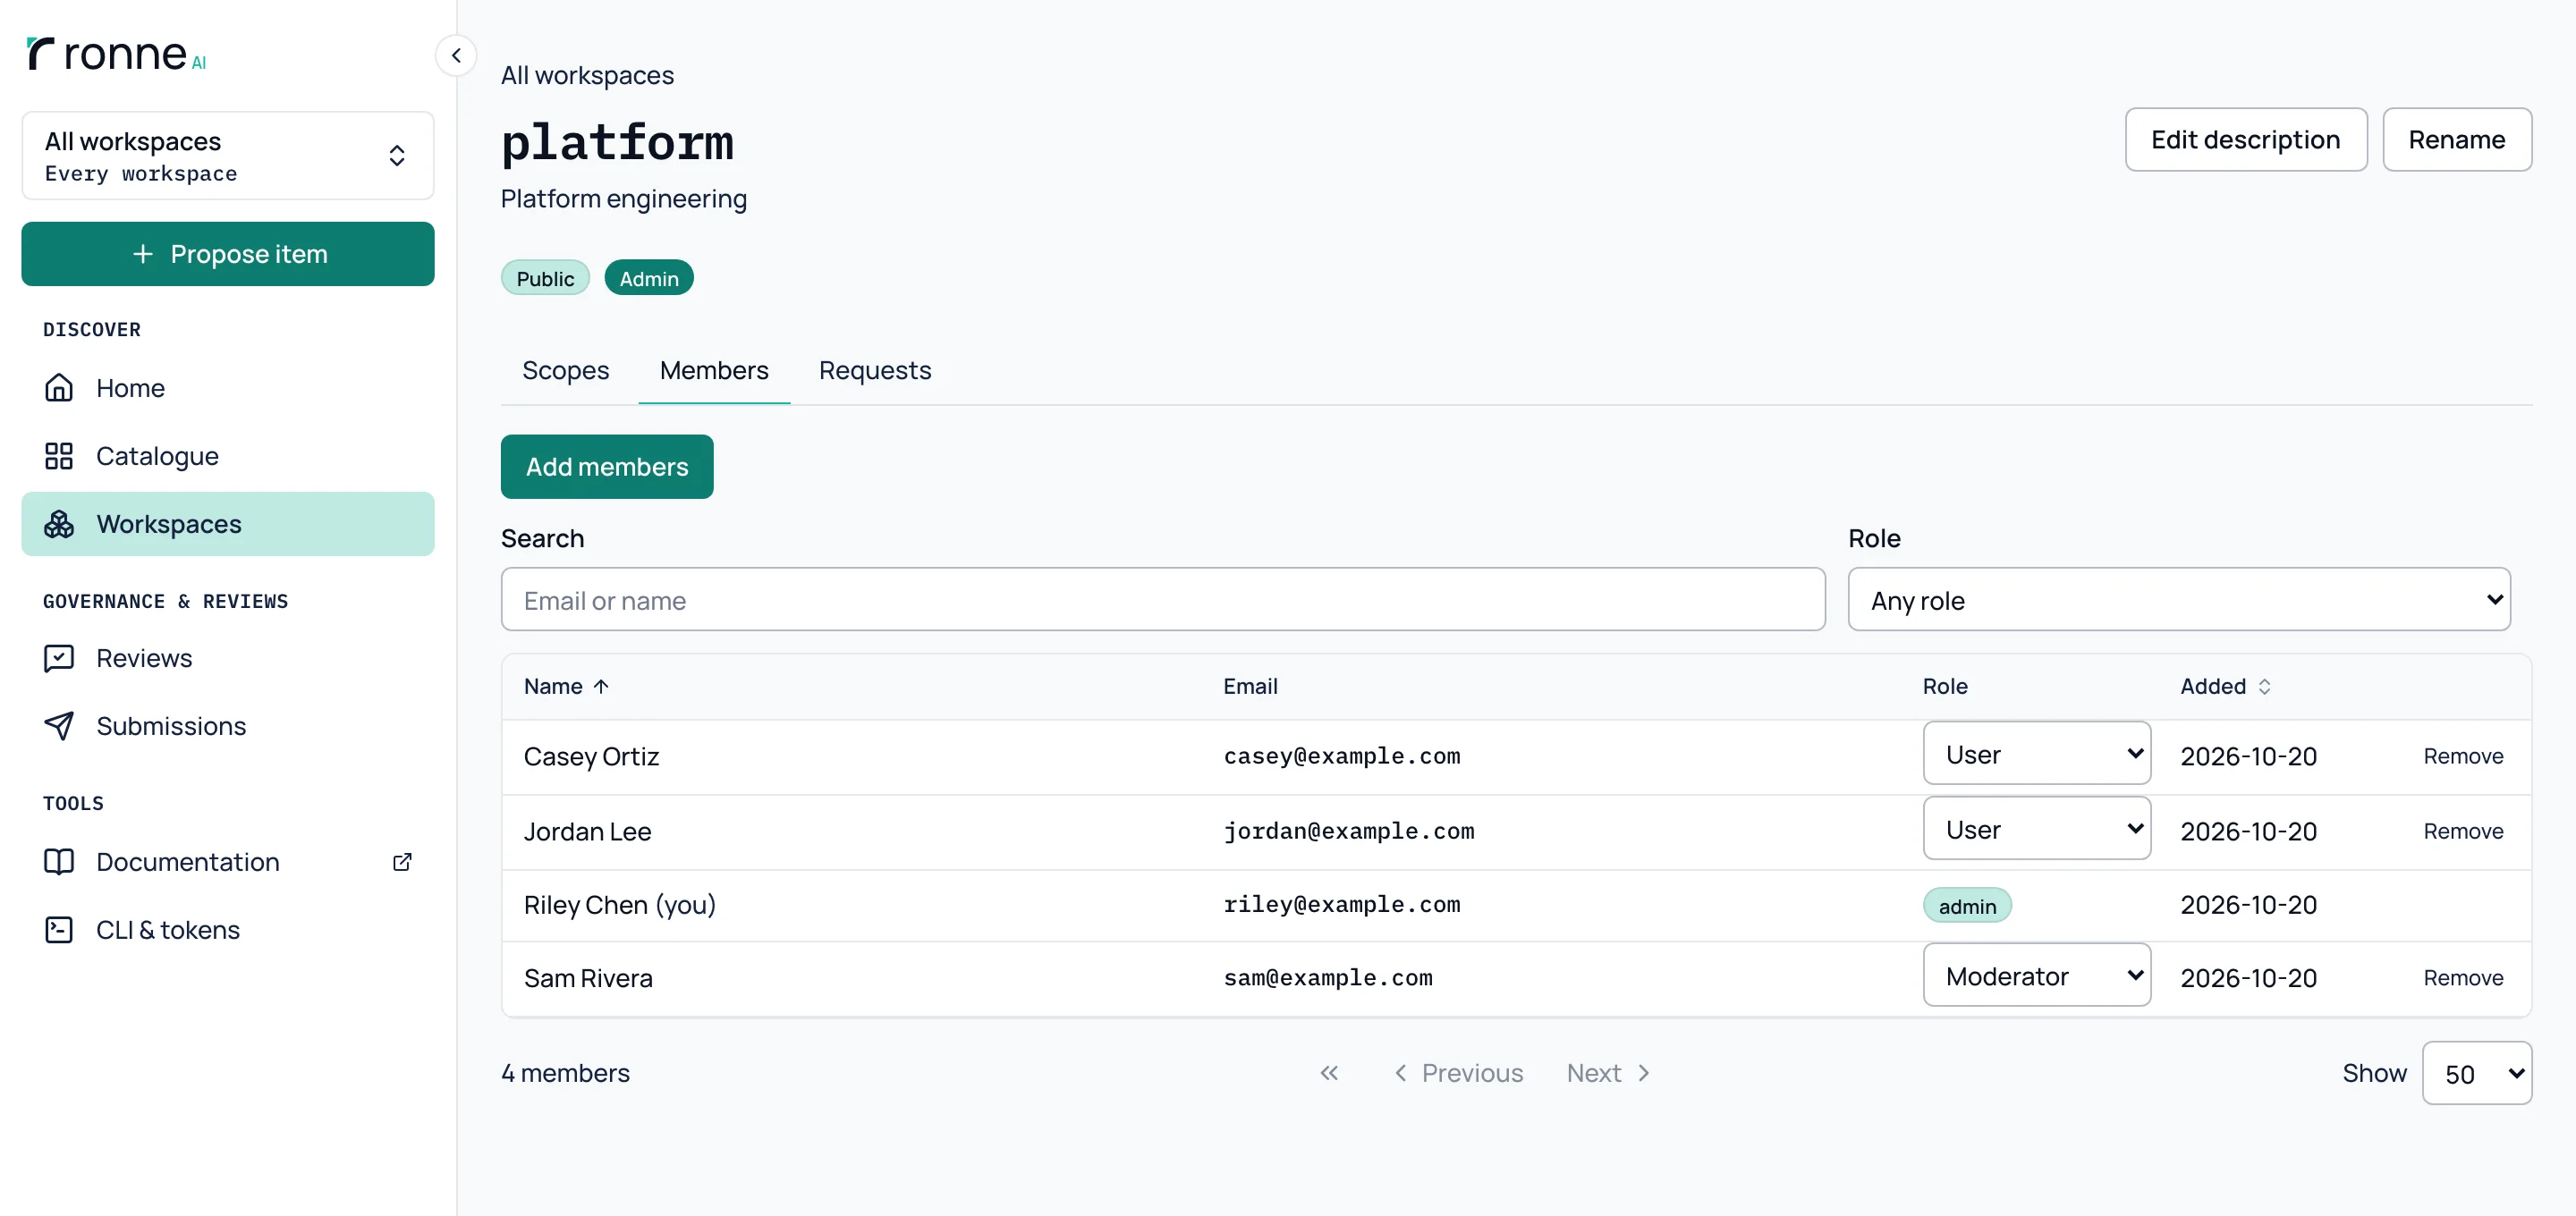The width and height of the screenshot is (2576, 1216).
Task: Click the plus icon in Propose item
Action: coord(143,254)
